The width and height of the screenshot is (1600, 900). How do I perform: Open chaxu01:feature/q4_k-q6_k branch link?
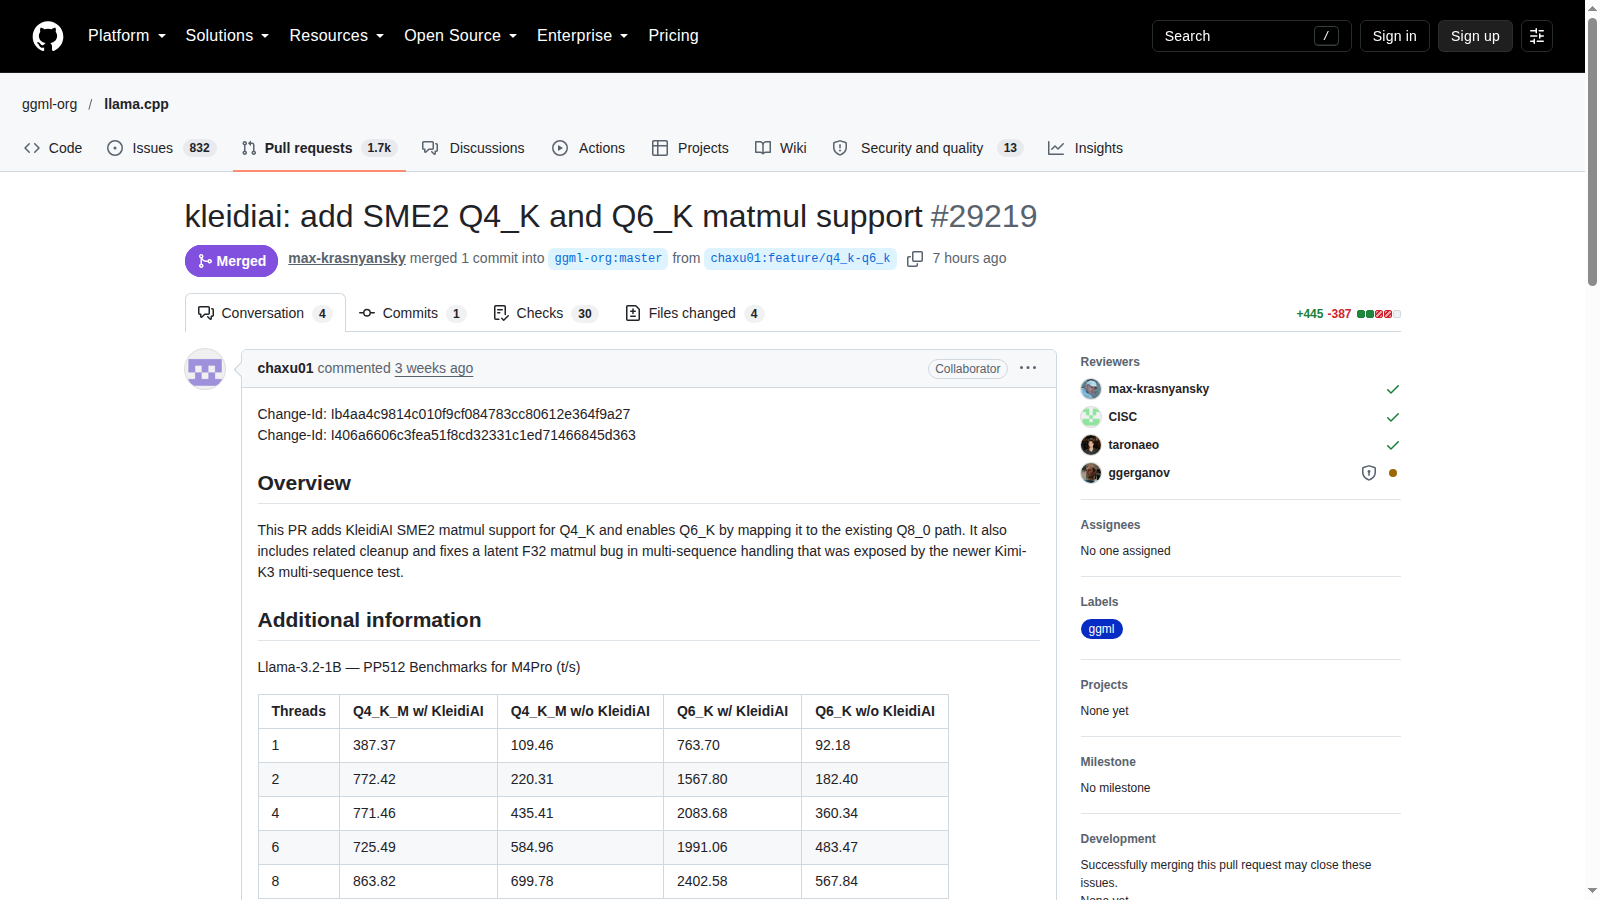click(x=800, y=259)
